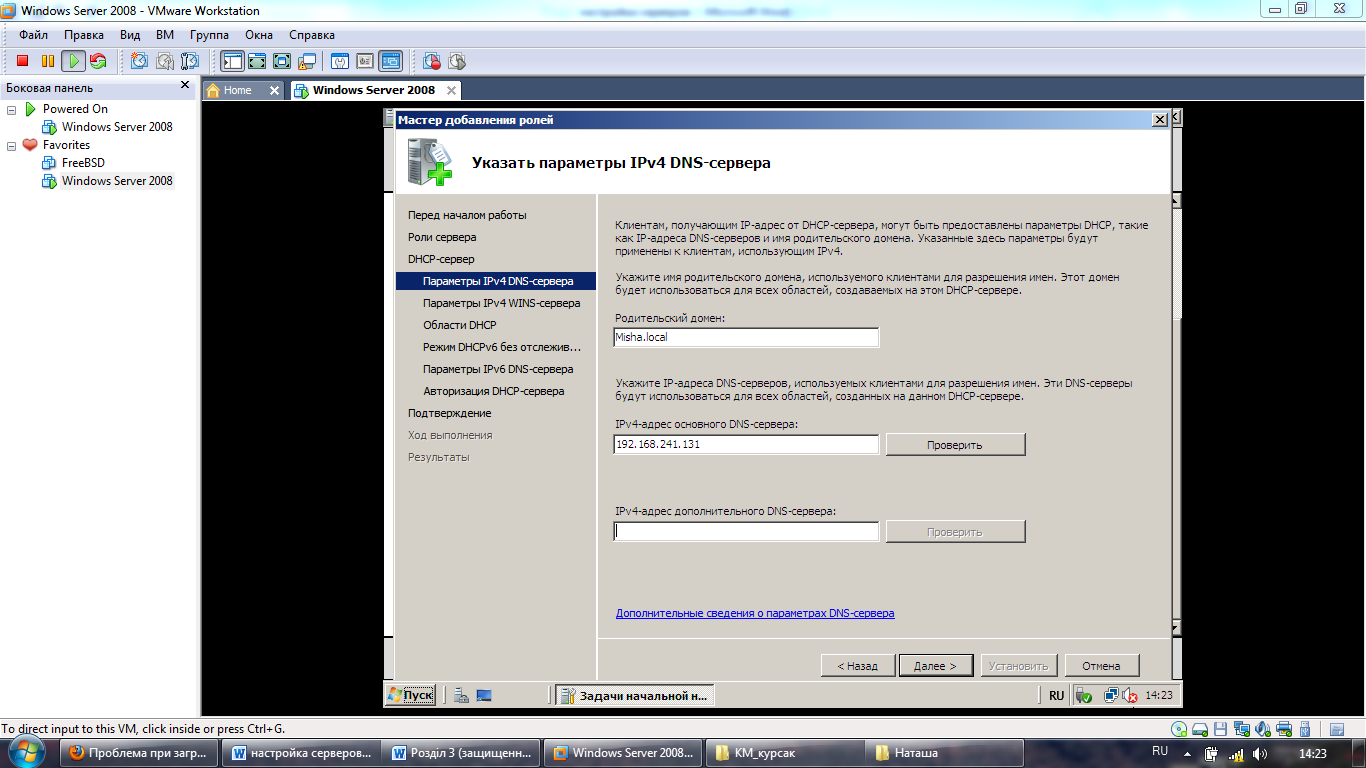The height and width of the screenshot is (768, 1366).
Task: Click the Задачи начальной н... guest taskbar button
Action: coord(634,695)
